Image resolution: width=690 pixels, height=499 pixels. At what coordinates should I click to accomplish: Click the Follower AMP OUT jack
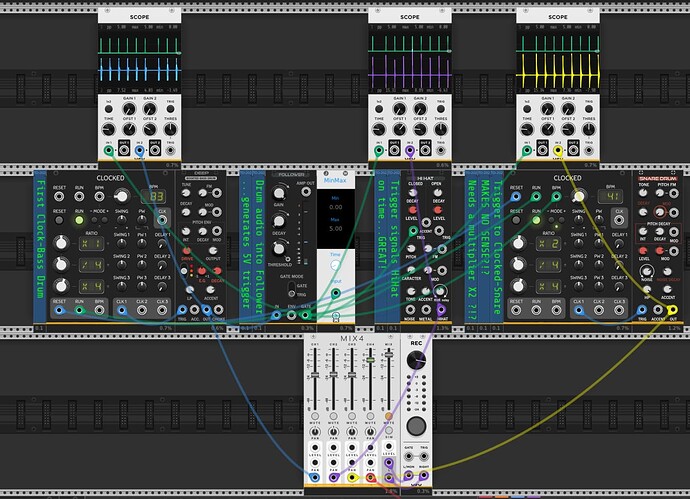(x=306, y=192)
